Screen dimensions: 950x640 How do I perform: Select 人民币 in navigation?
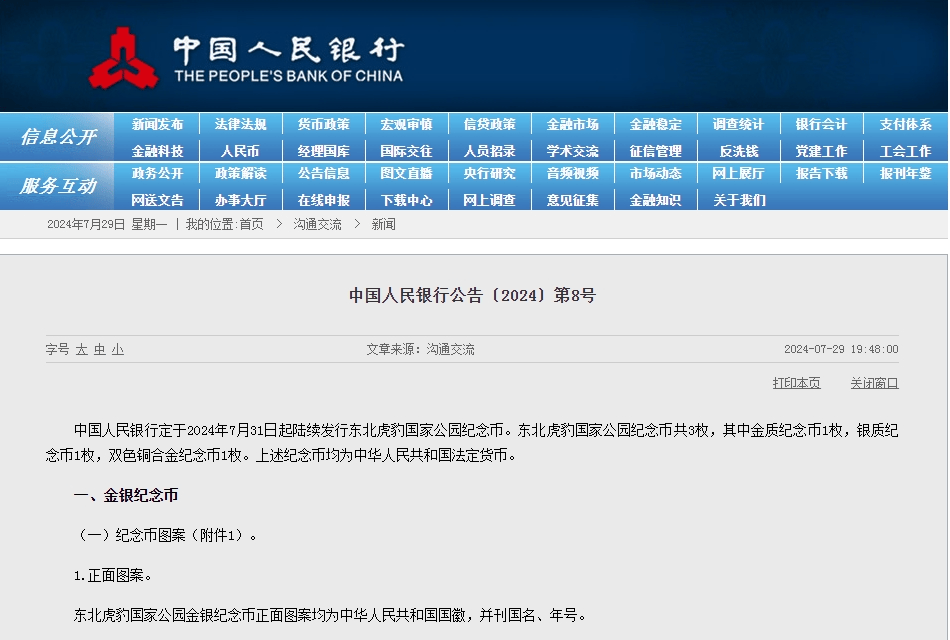(240, 151)
